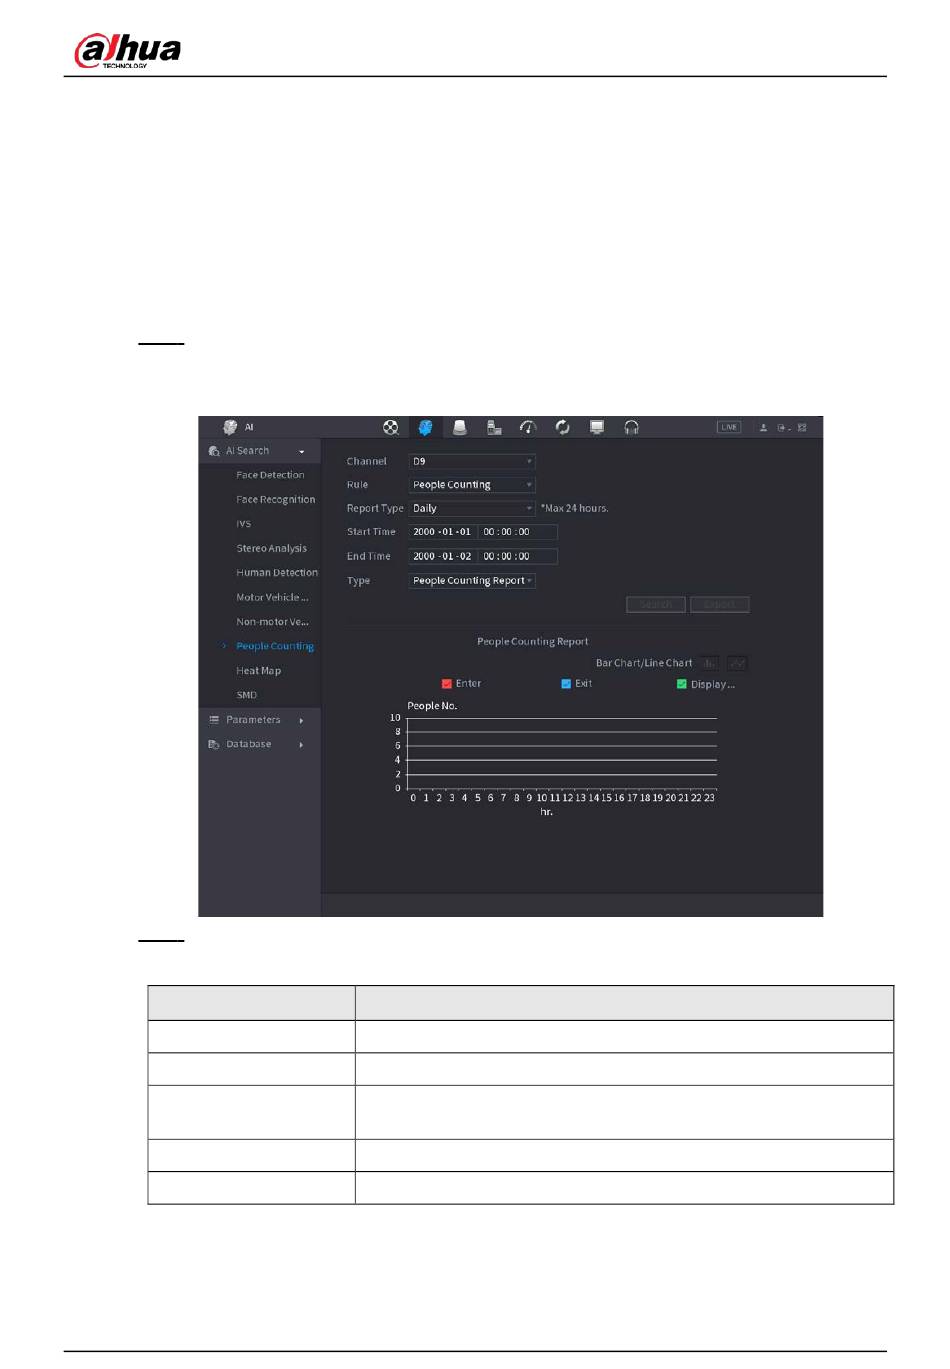
Task: Click the film reel playback icon
Action: (x=391, y=428)
